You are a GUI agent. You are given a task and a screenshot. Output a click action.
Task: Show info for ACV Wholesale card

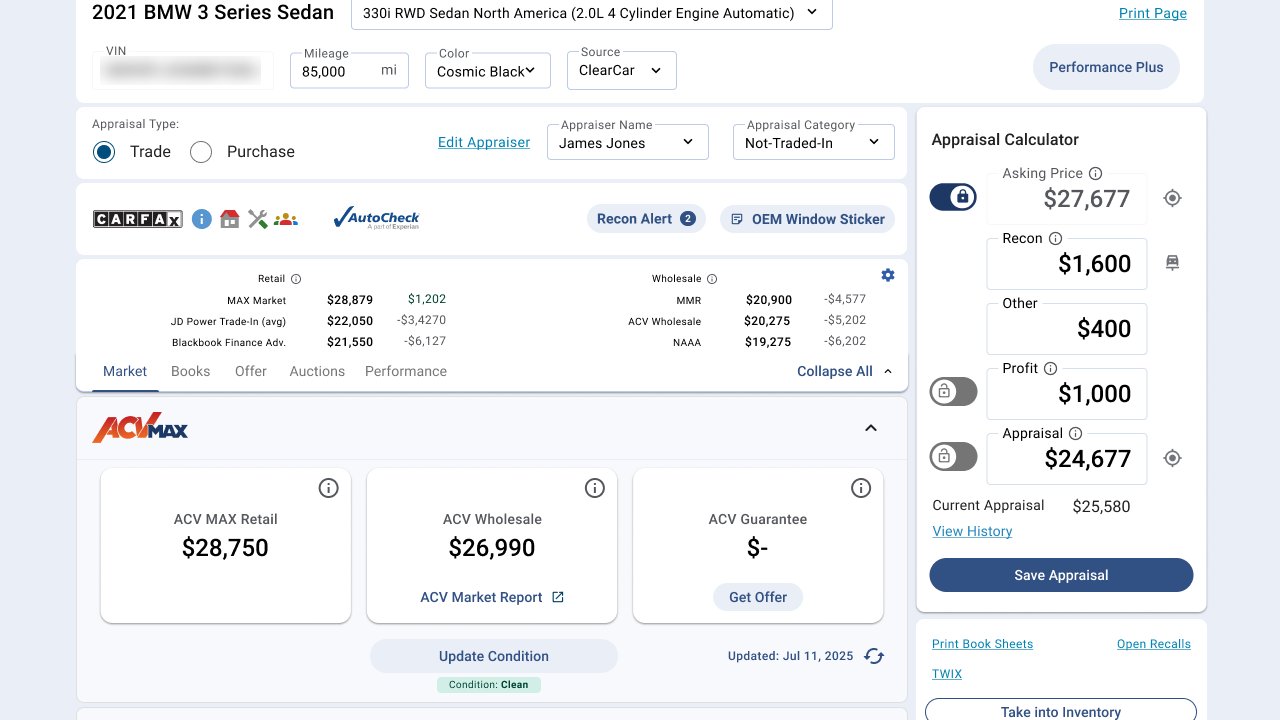[595, 488]
